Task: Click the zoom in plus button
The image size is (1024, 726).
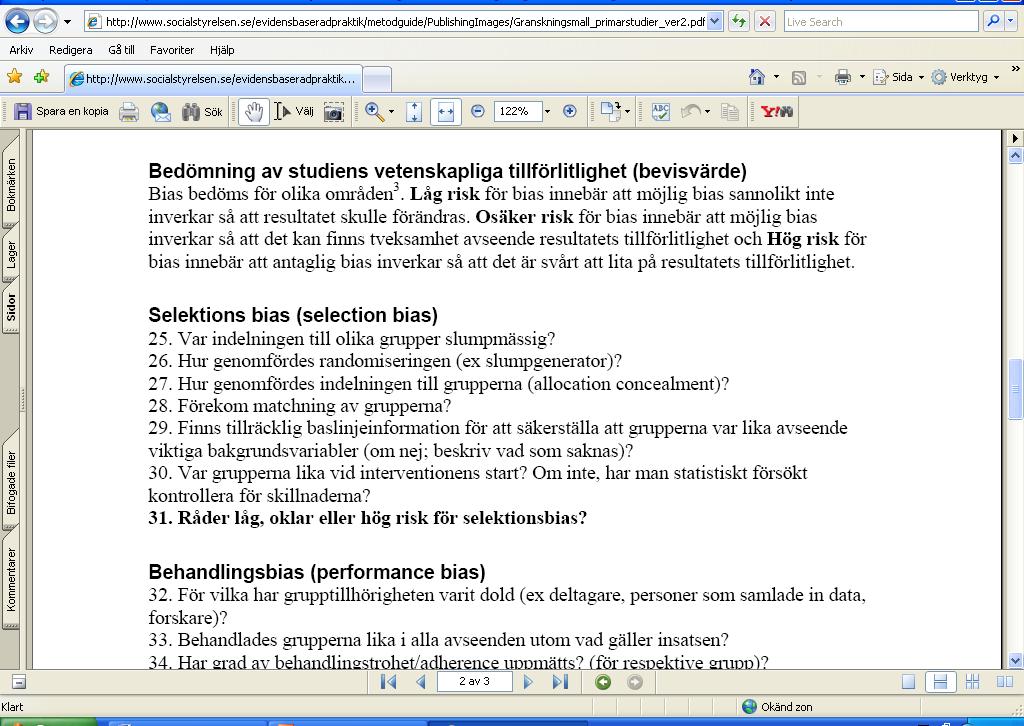Action: pyautogui.click(x=569, y=112)
